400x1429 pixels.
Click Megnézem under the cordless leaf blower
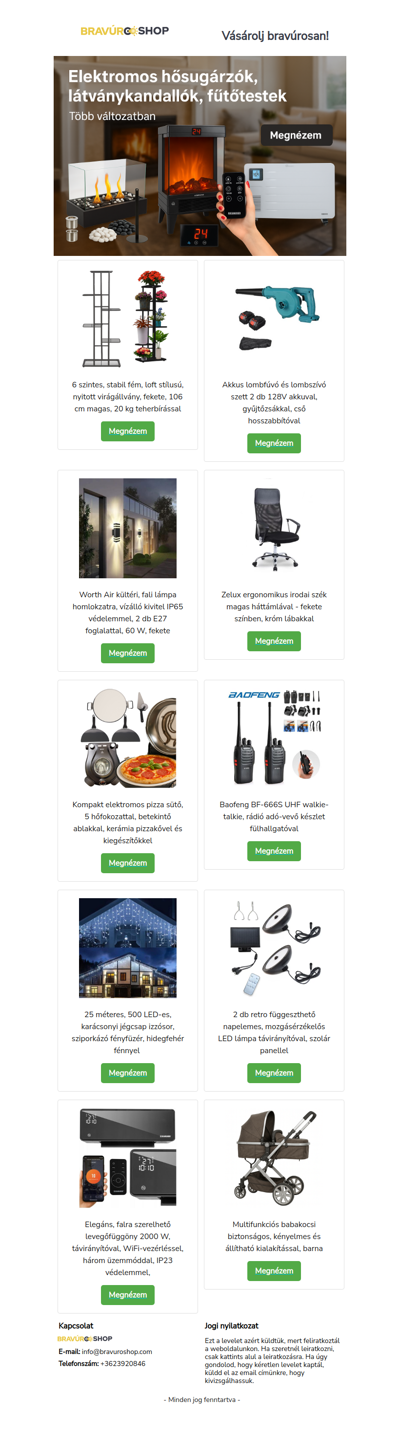click(x=274, y=443)
